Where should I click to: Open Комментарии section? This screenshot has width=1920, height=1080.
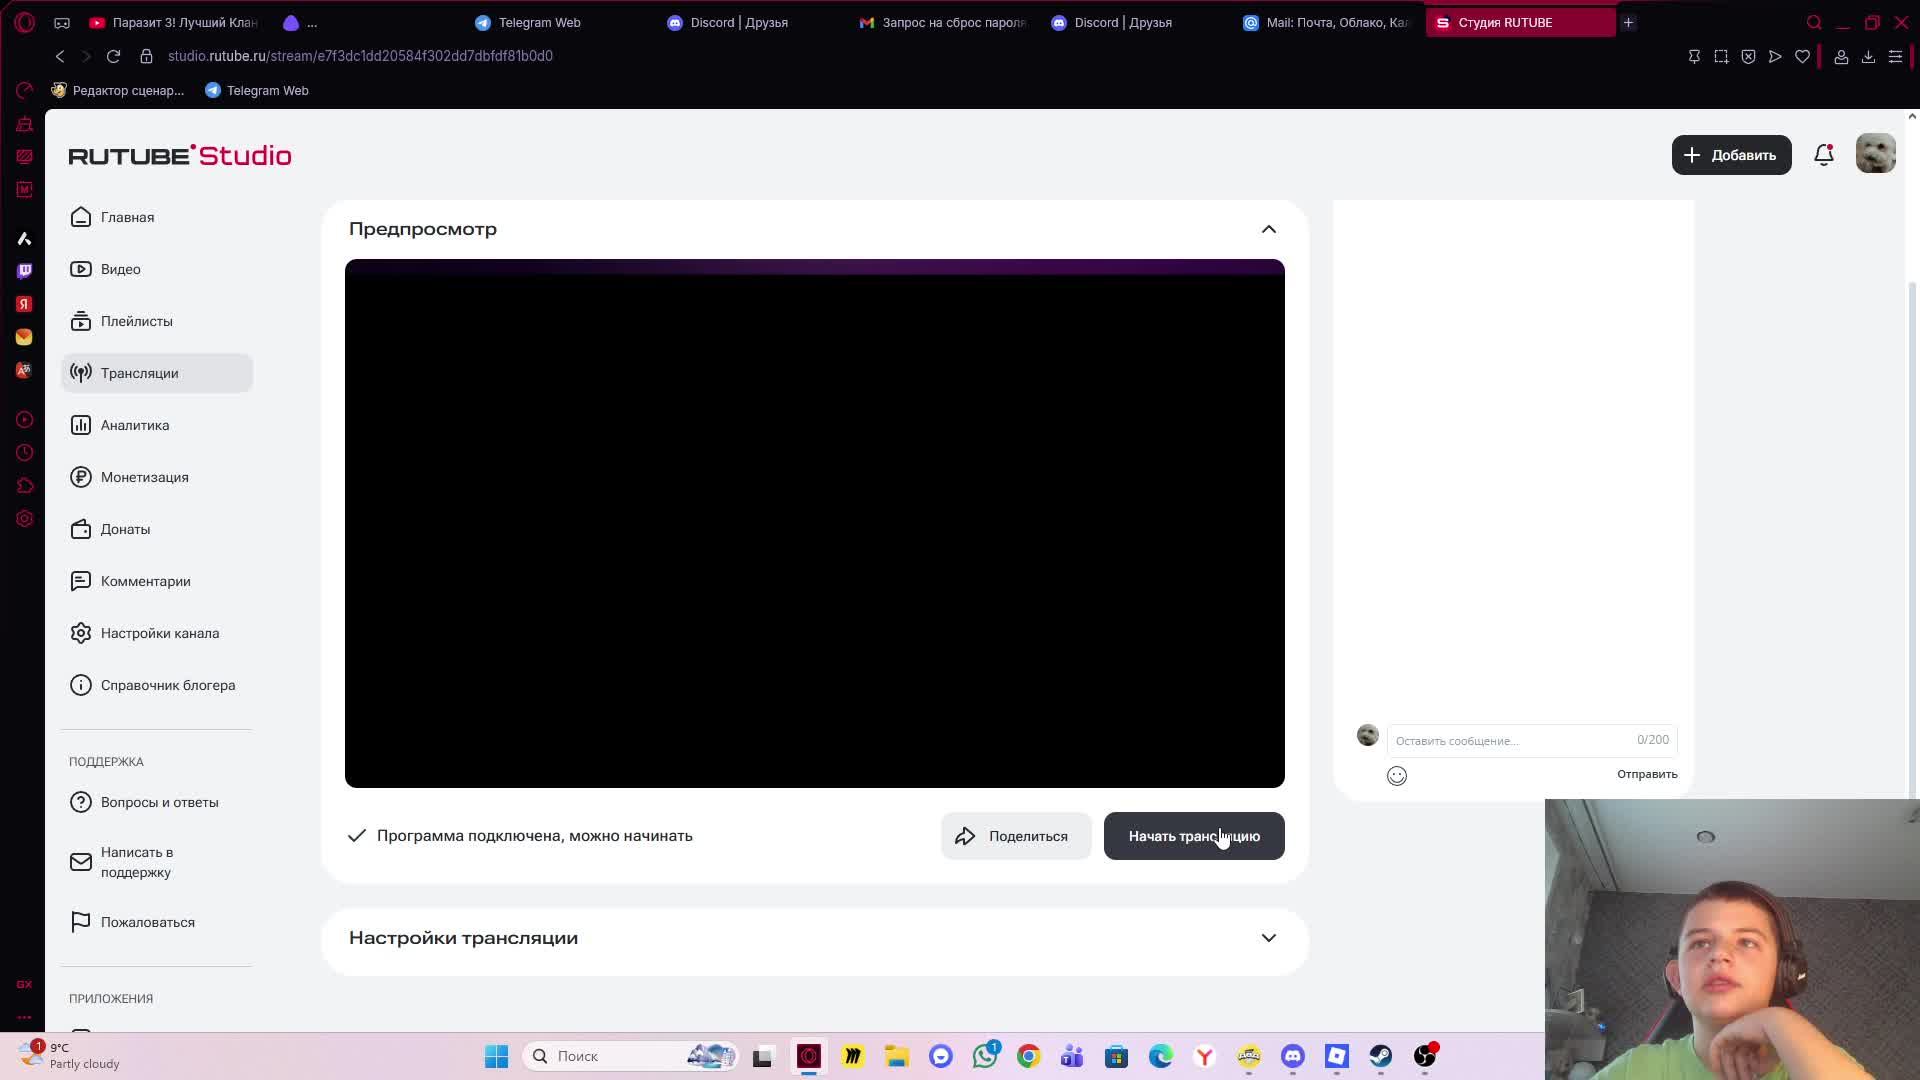(x=157, y=581)
